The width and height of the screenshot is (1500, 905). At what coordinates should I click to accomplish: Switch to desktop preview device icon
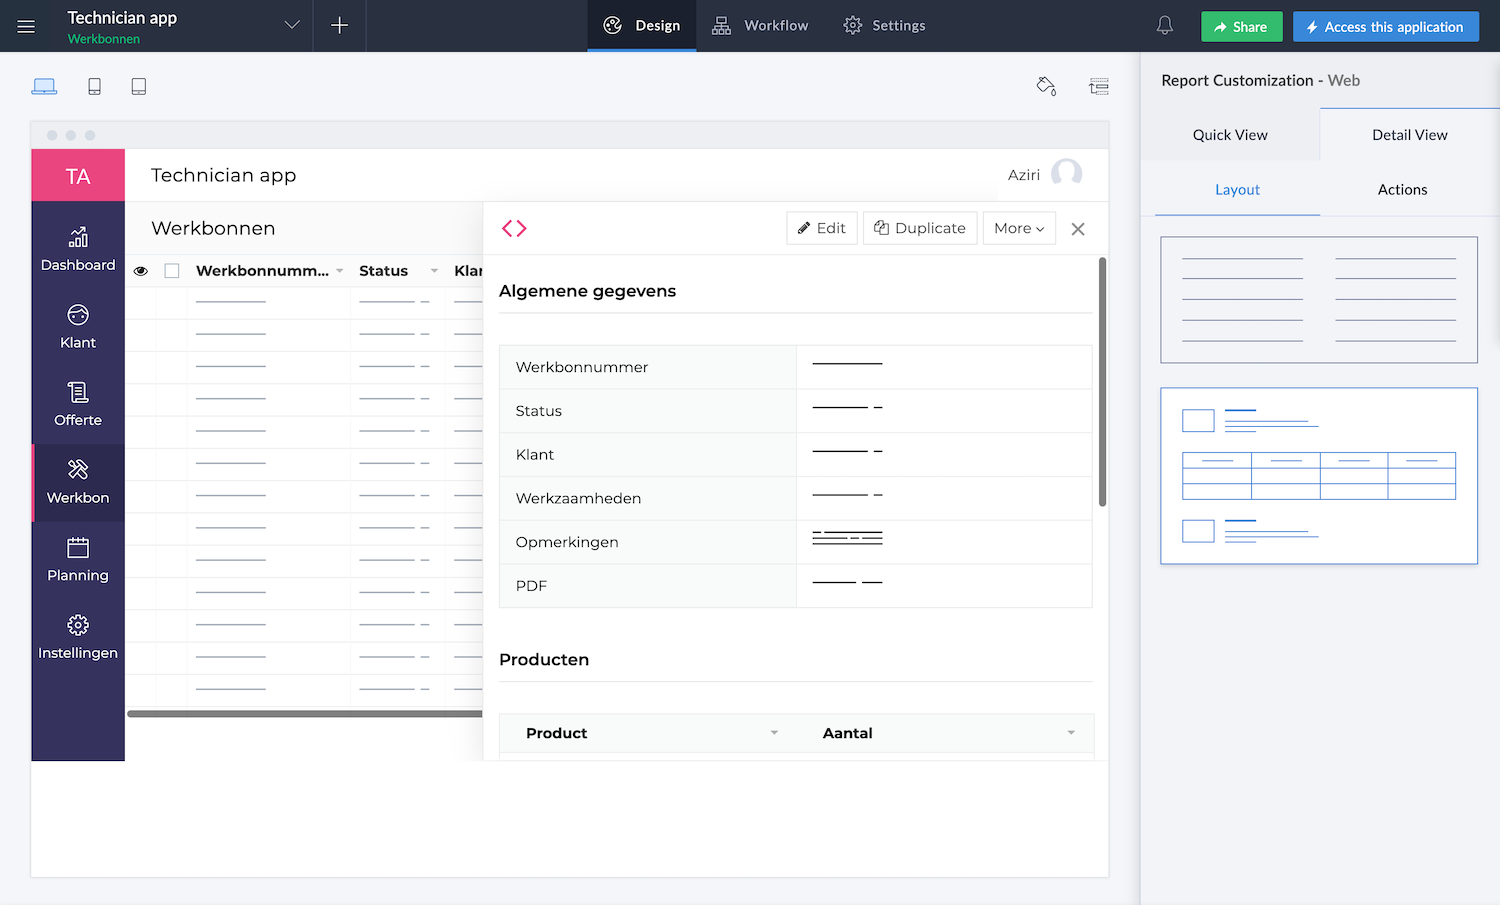[44, 87]
